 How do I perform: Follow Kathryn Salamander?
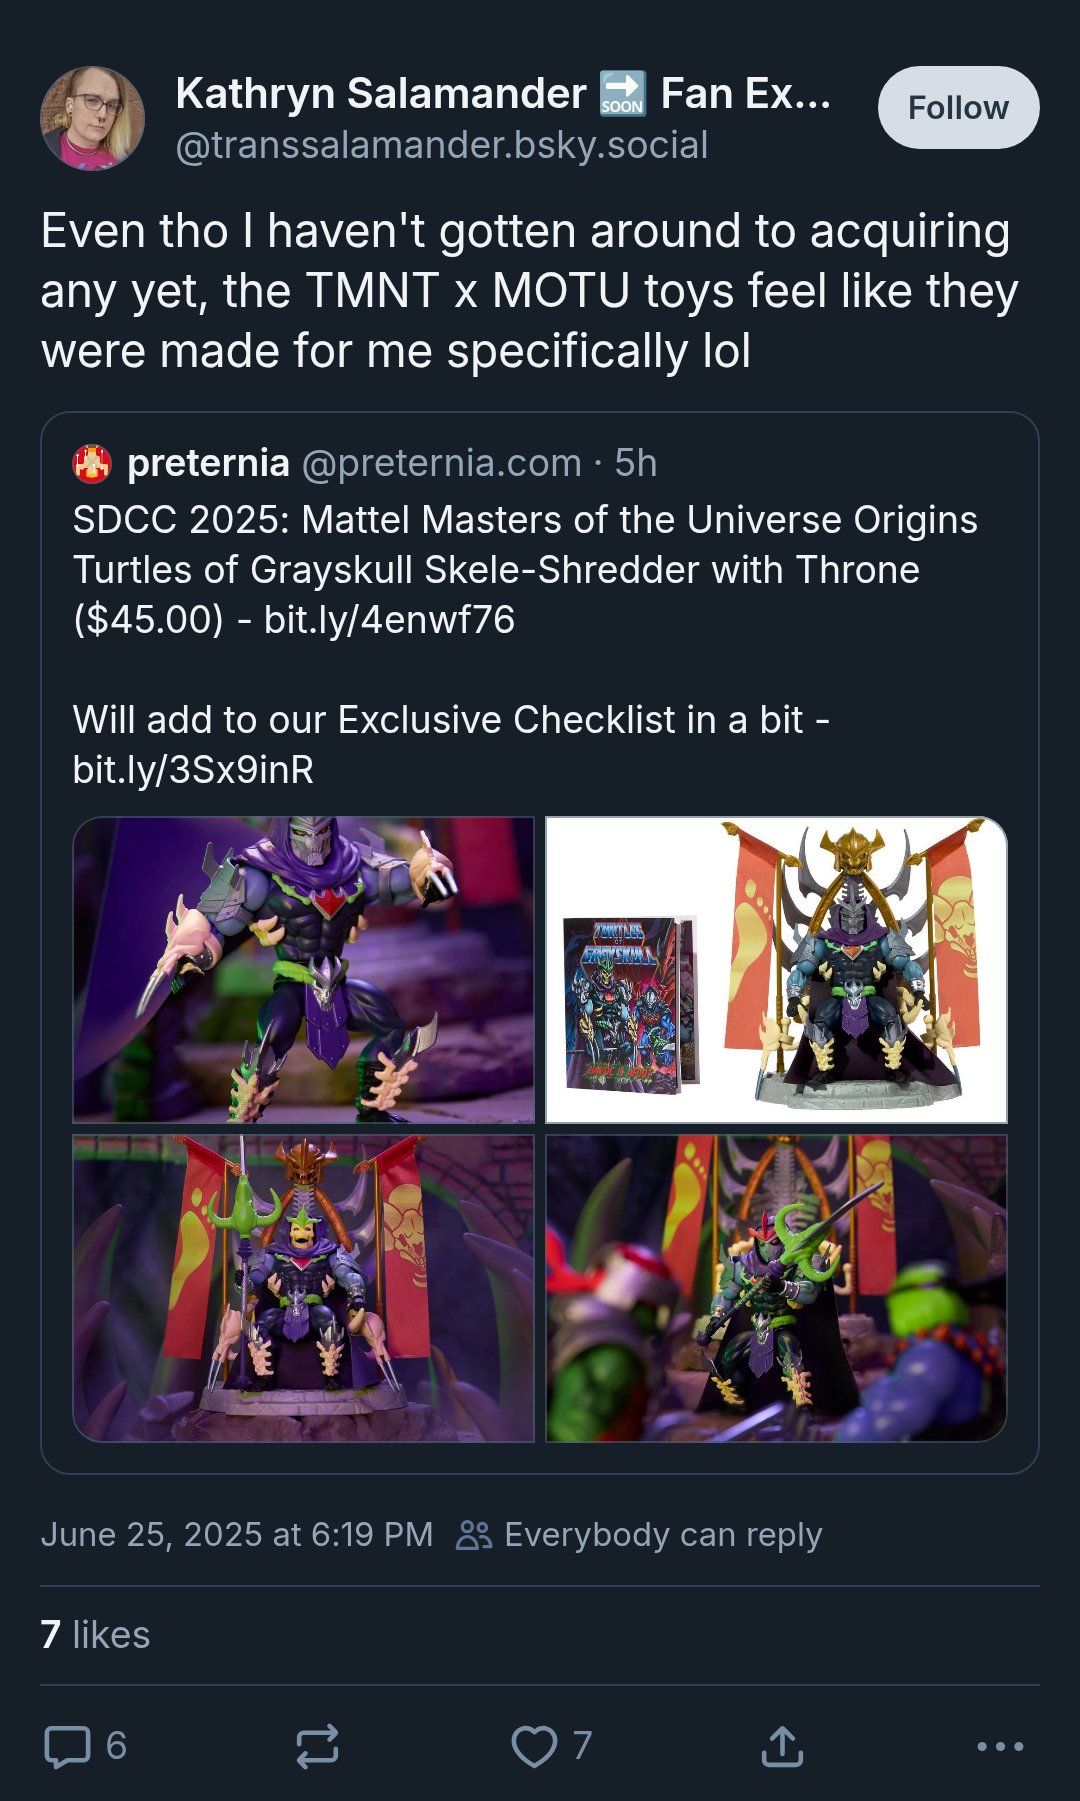point(958,107)
